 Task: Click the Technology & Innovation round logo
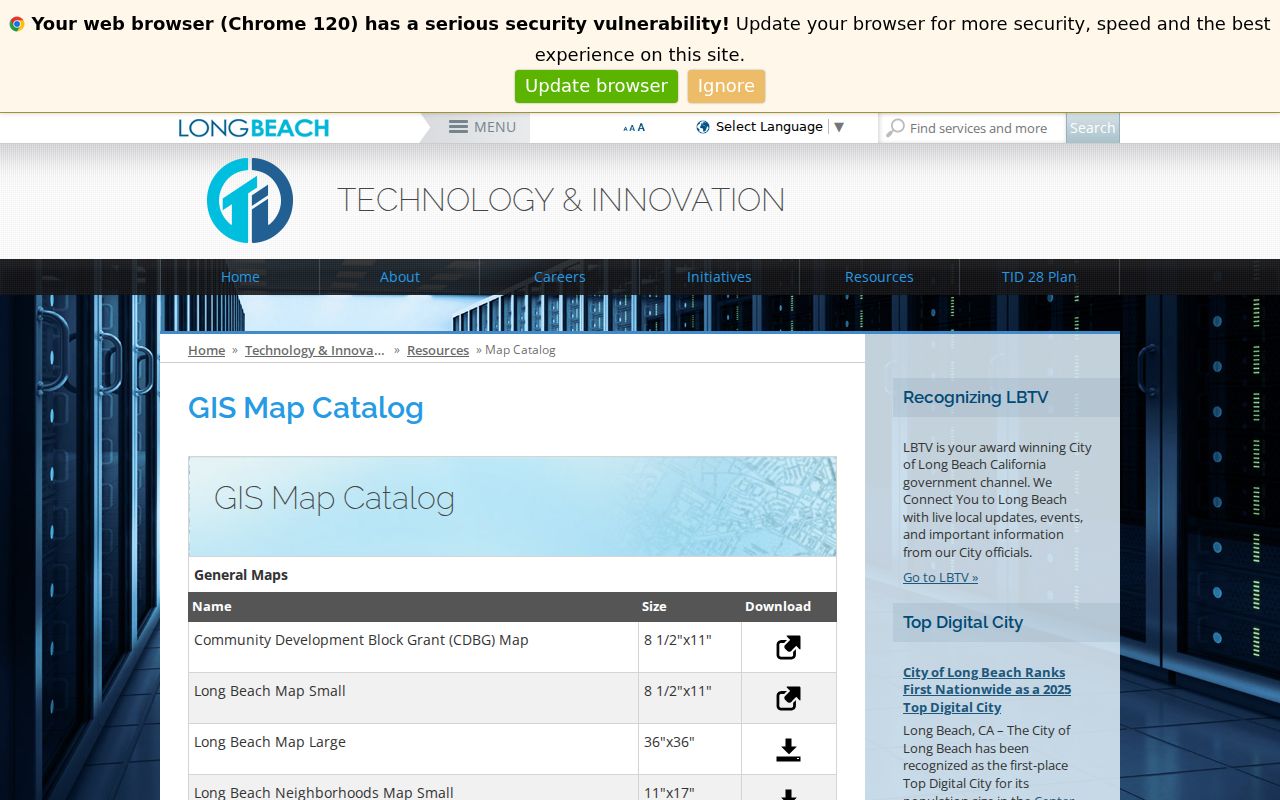point(250,200)
